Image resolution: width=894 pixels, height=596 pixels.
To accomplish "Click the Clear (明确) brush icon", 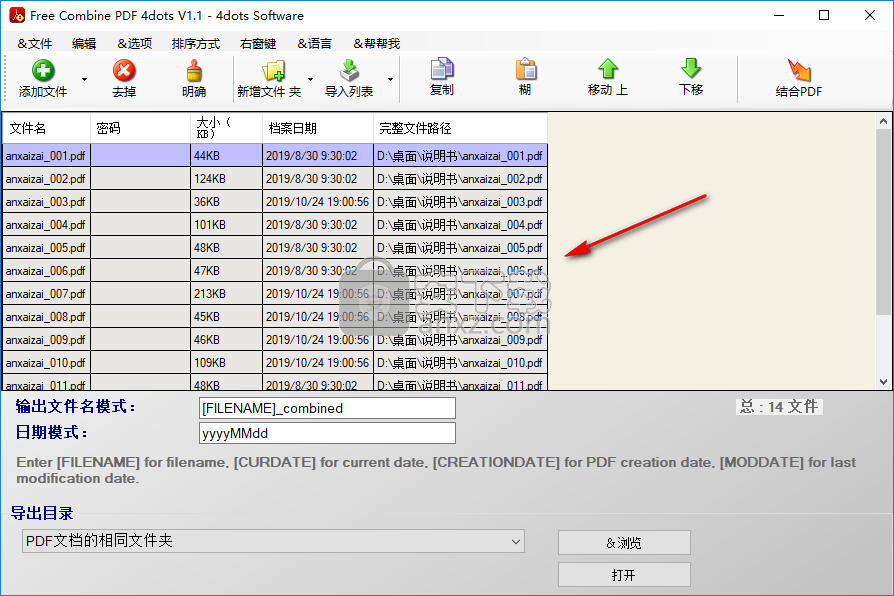I will pos(194,71).
